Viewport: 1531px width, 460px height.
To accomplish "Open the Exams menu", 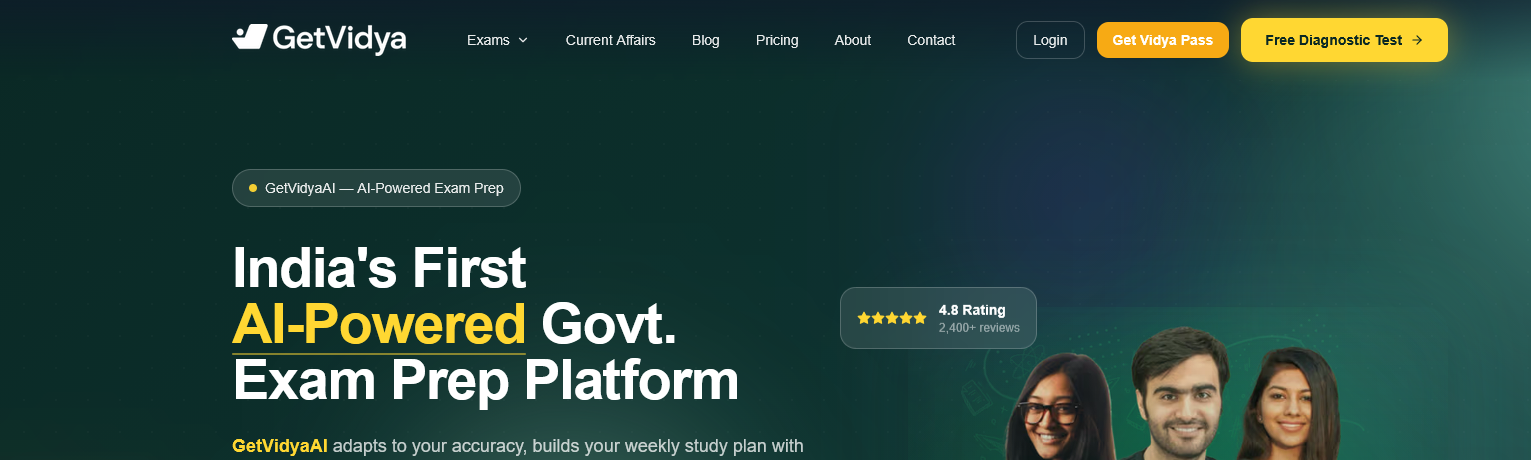I will point(497,40).
